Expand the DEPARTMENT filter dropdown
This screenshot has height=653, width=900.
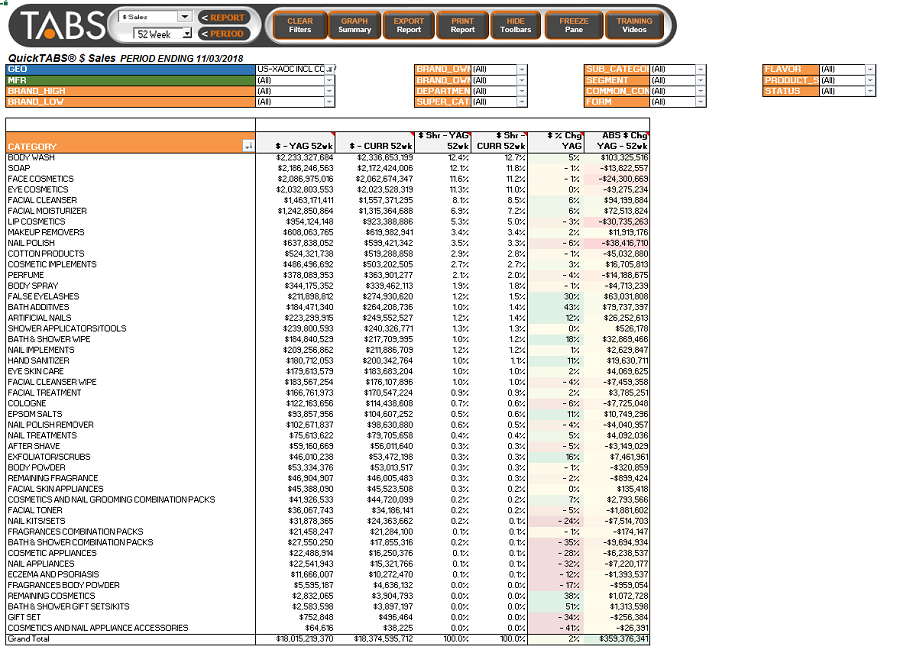[521, 91]
